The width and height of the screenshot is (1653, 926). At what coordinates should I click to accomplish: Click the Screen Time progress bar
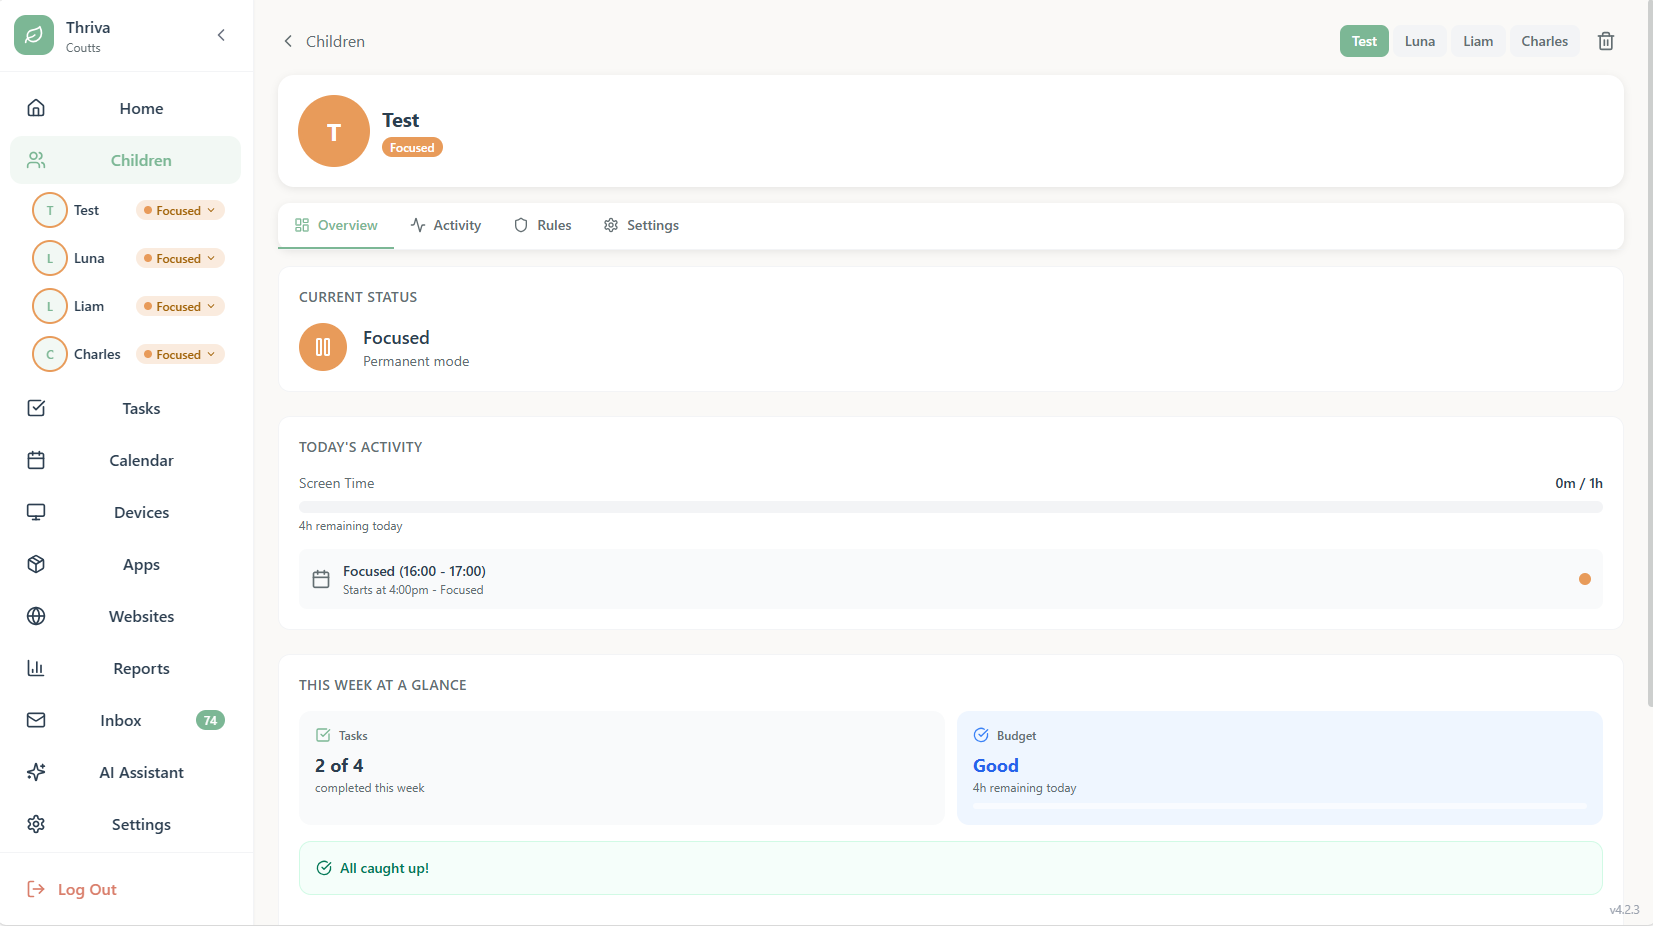(950, 507)
